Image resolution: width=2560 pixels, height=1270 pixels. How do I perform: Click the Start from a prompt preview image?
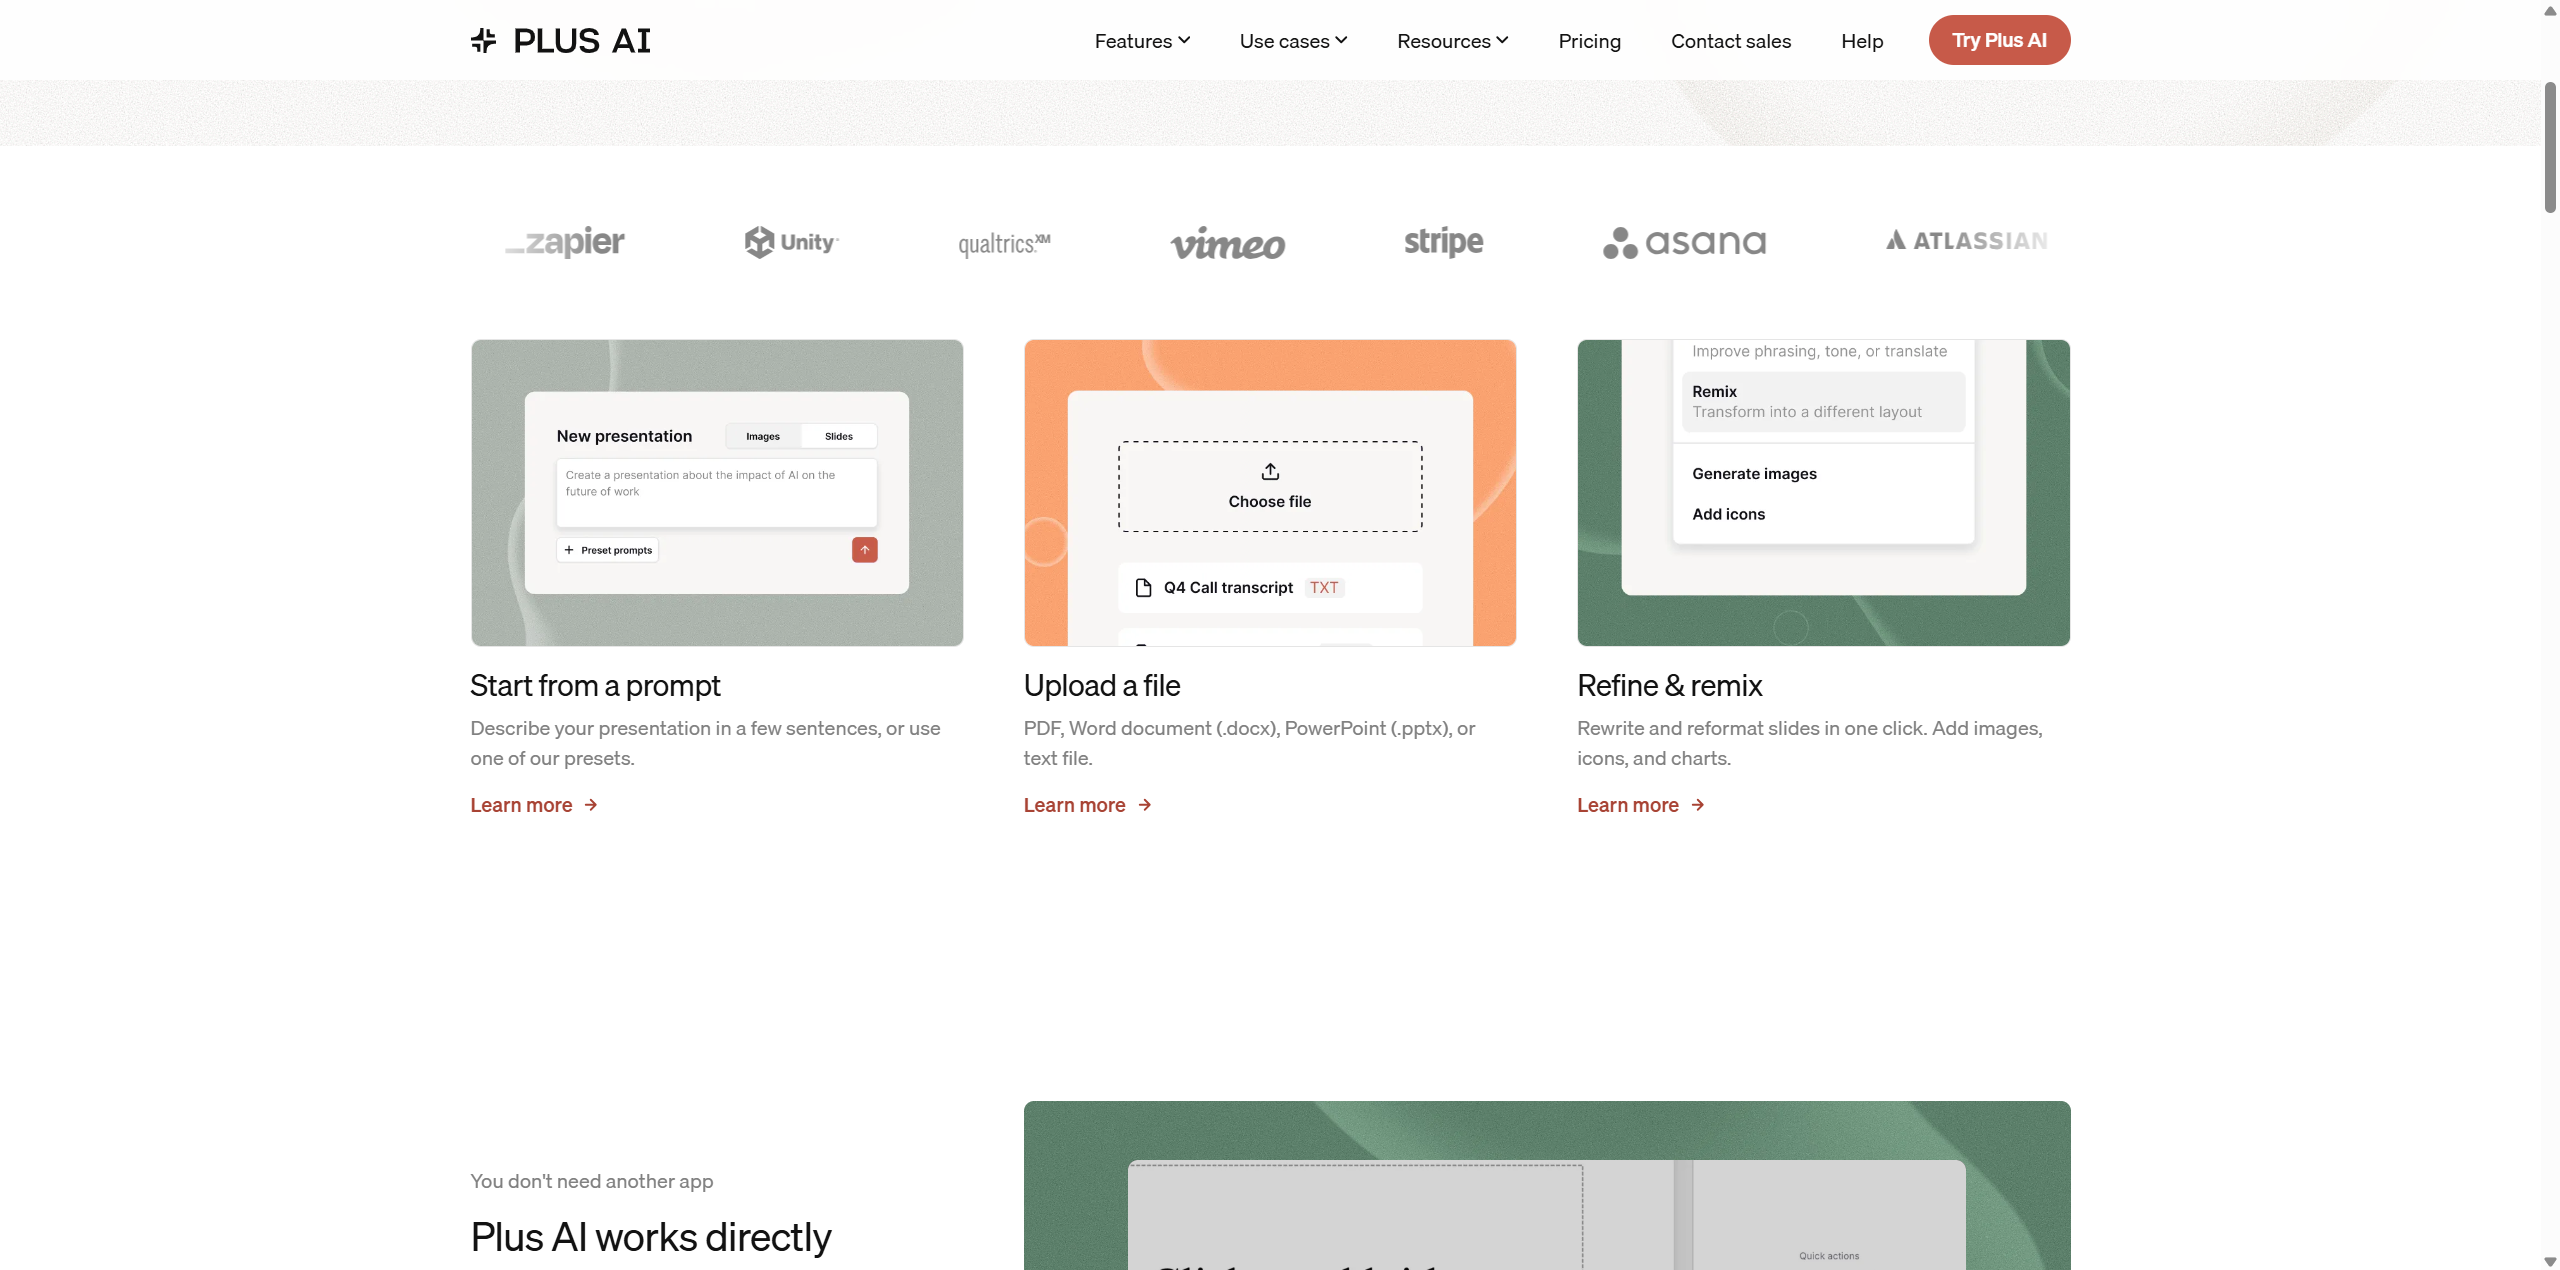click(717, 493)
